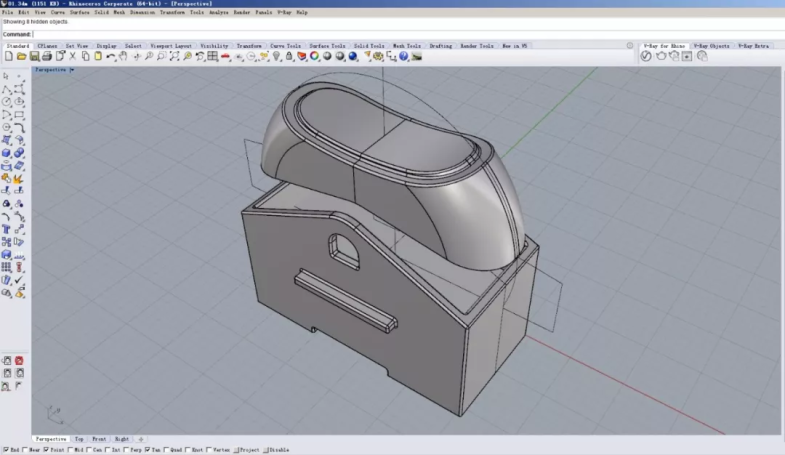Disable the End object snap checkbox

[x=5, y=451]
